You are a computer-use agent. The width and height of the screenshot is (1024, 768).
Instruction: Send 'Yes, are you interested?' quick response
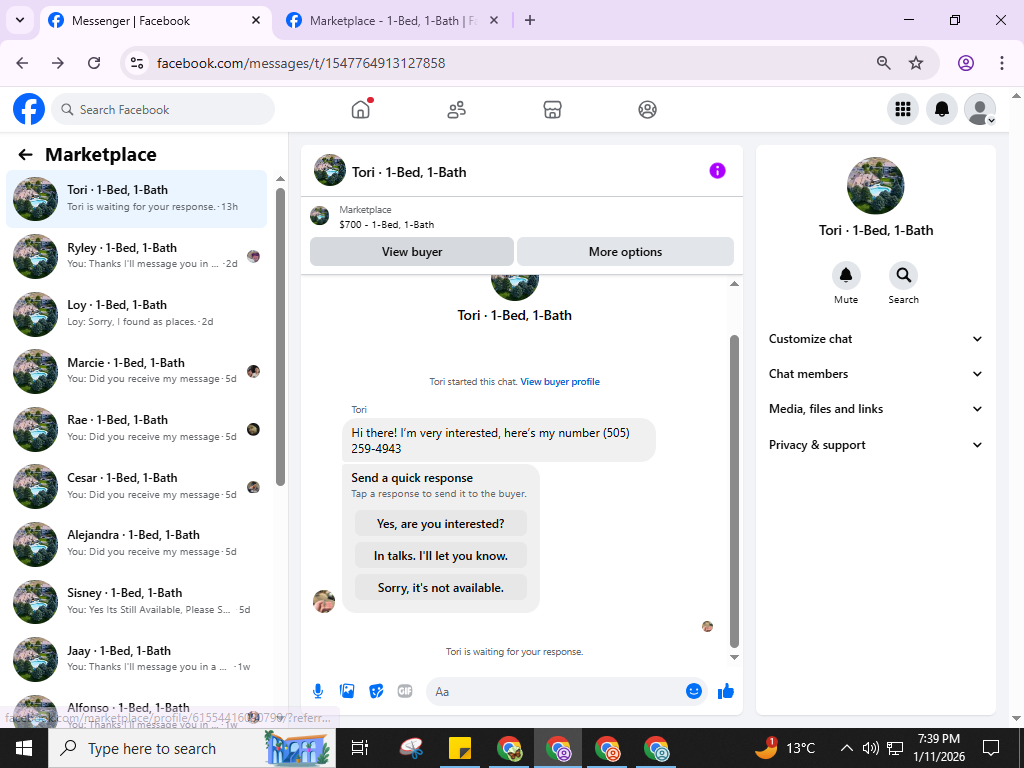pos(441,524)
